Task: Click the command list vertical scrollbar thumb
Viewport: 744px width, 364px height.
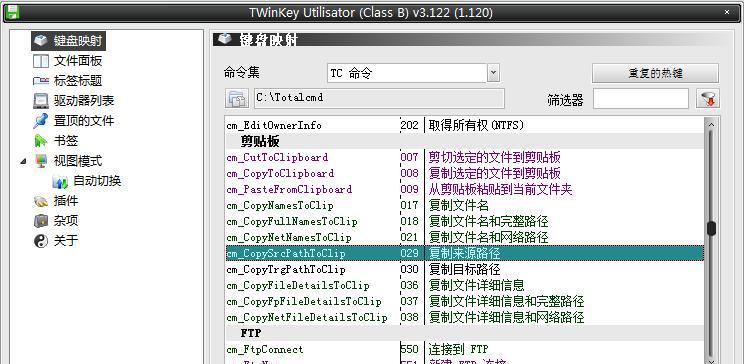Action: [711, 228]
